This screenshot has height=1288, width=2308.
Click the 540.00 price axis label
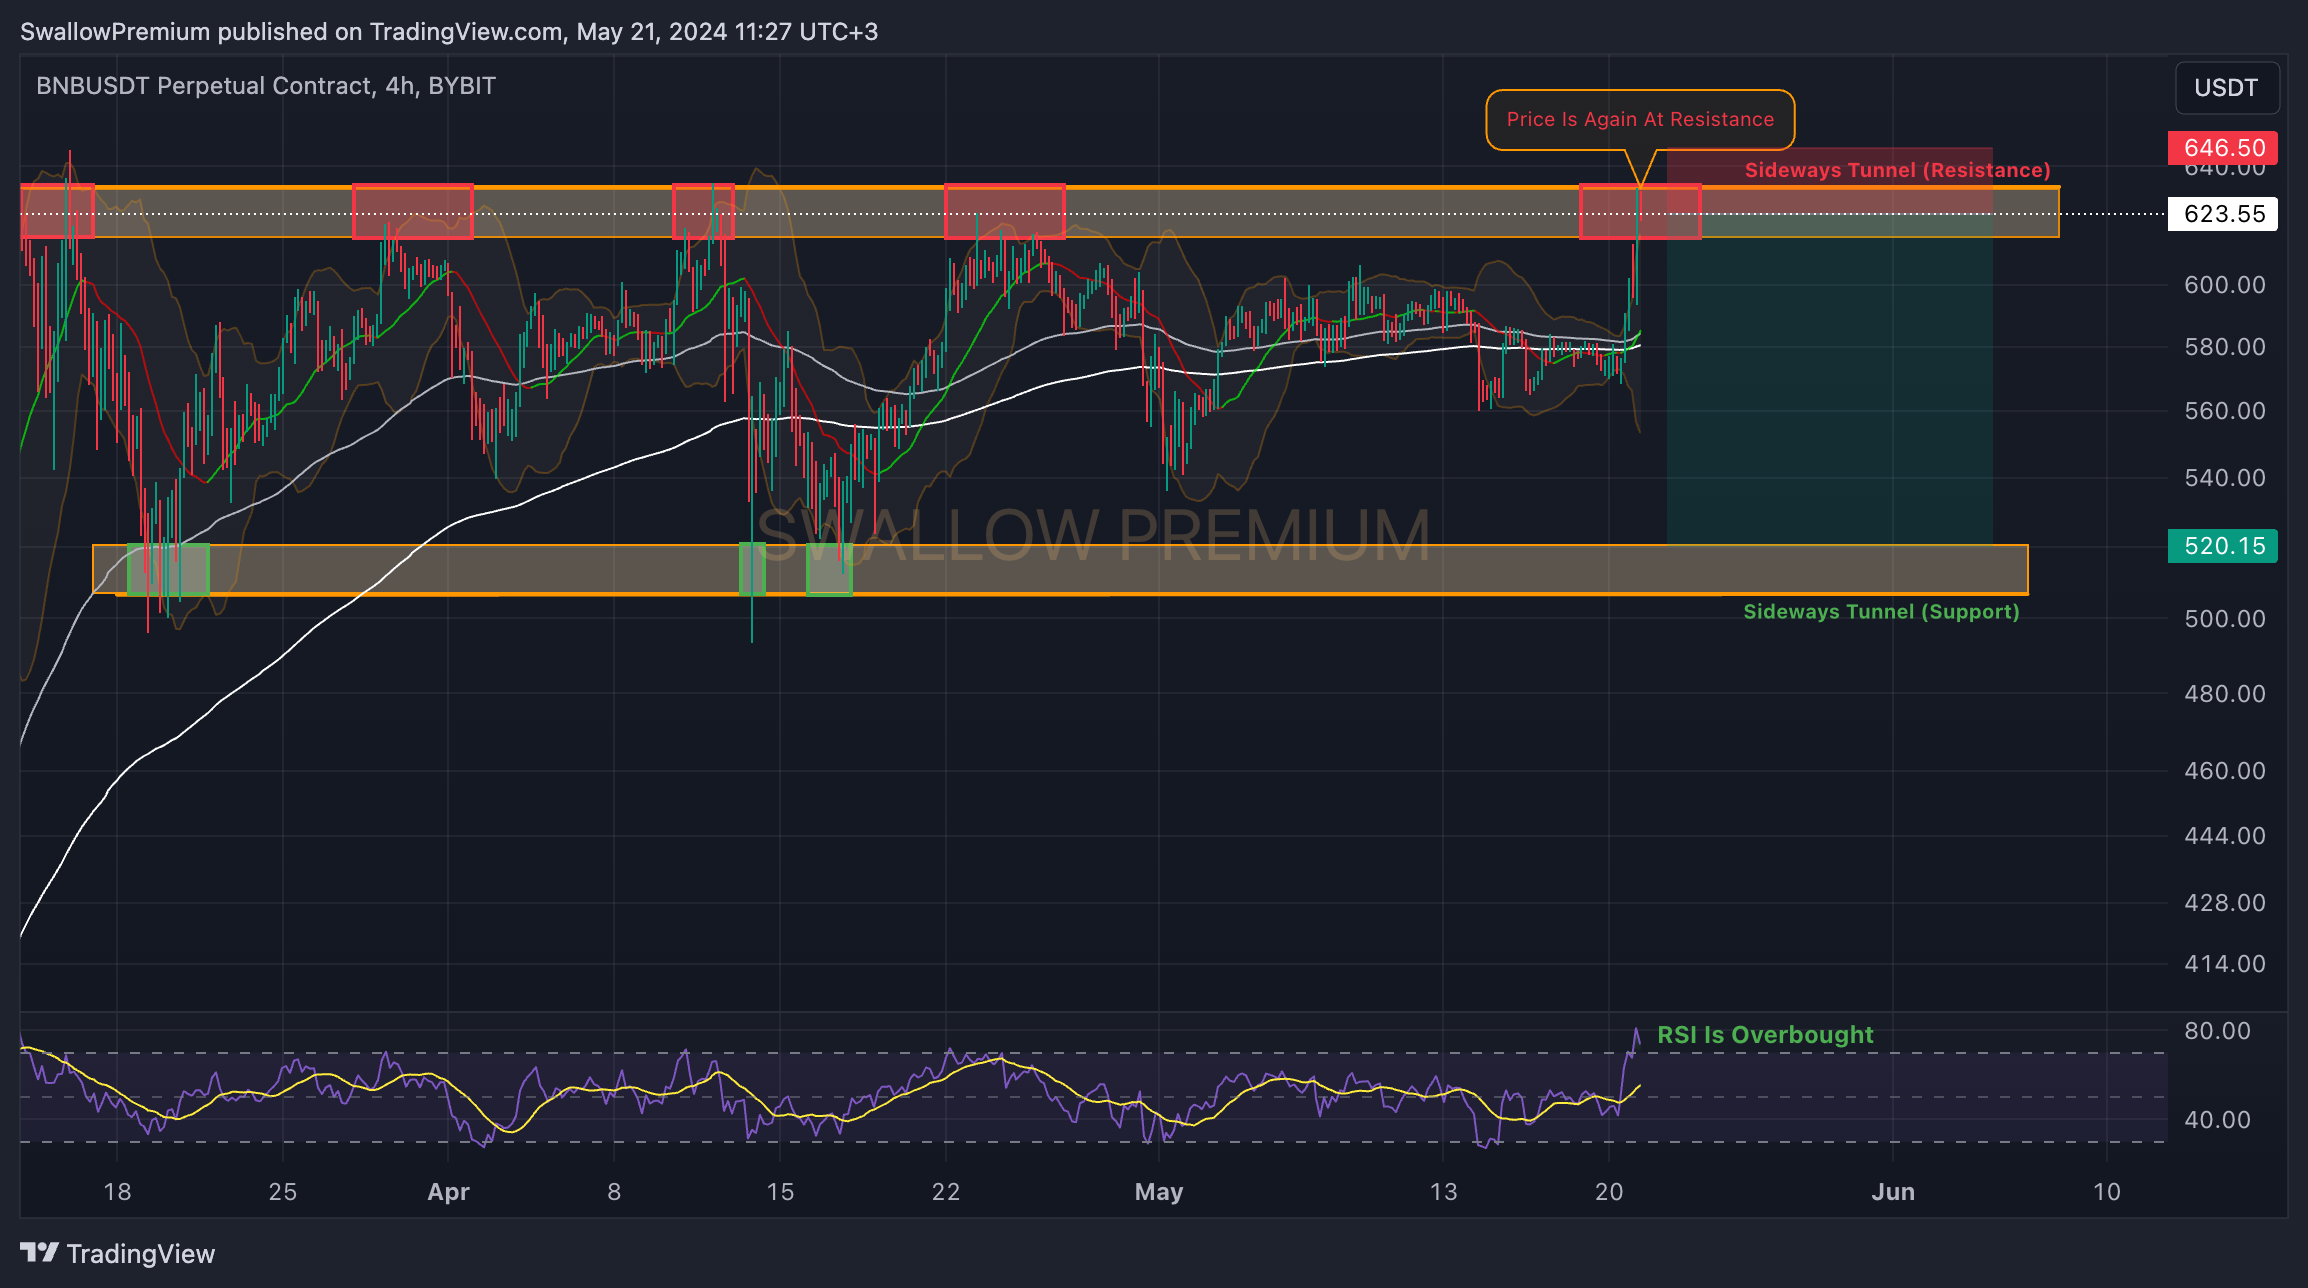click(x=2224, y=478)
